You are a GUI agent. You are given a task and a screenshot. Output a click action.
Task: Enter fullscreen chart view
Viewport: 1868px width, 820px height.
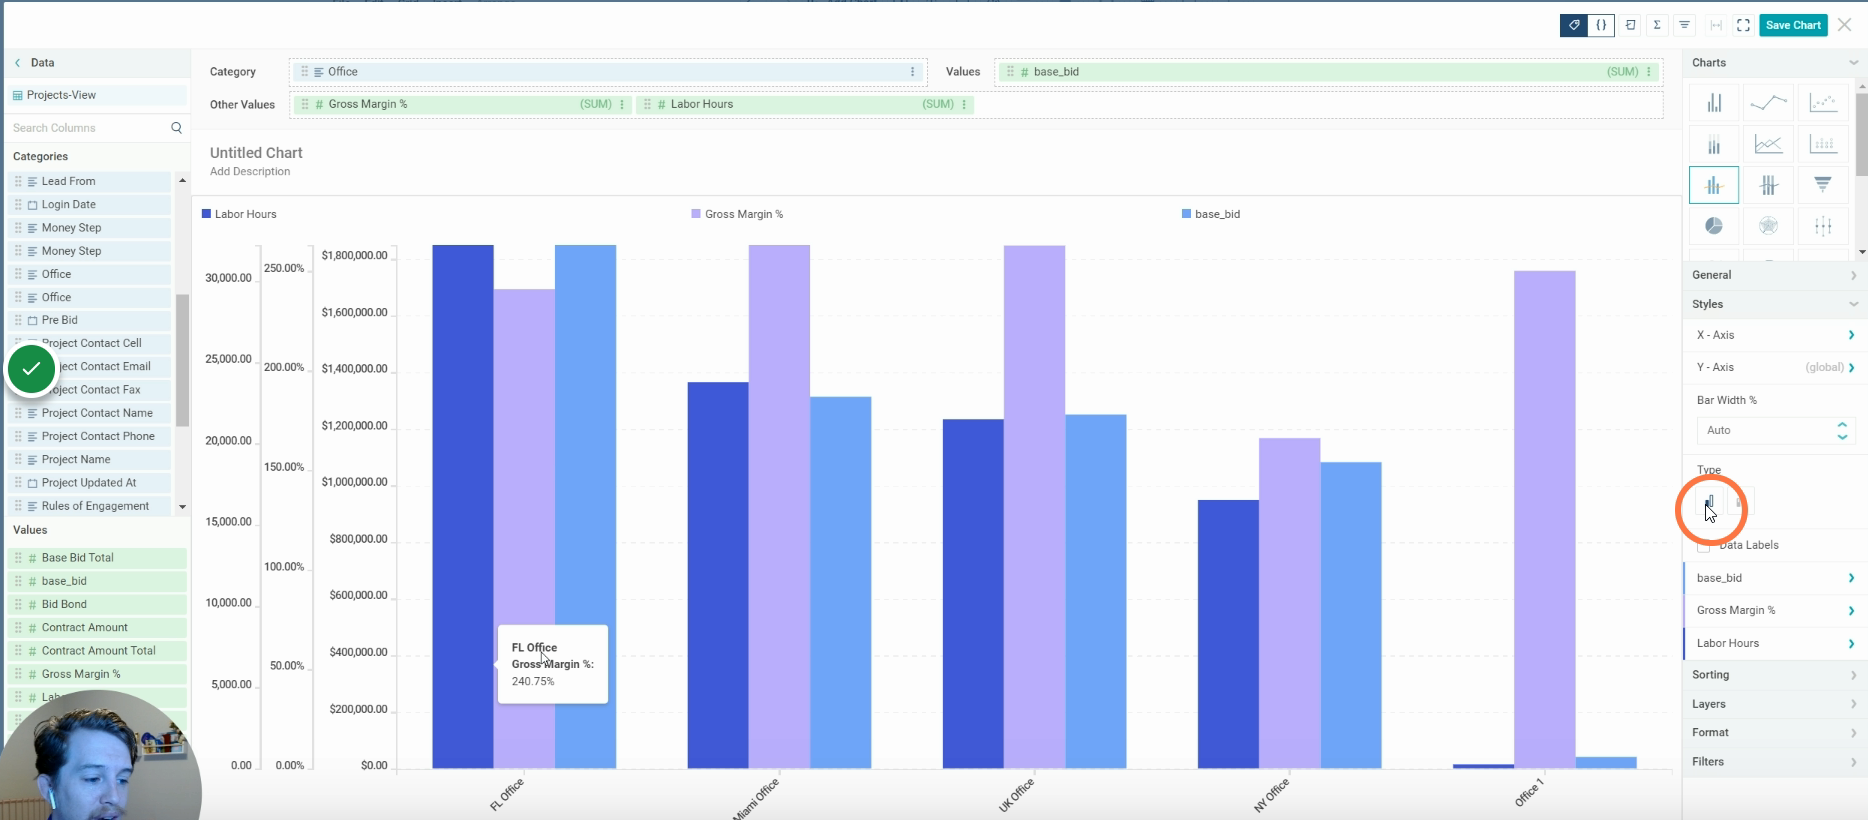tap(1743, 25)
